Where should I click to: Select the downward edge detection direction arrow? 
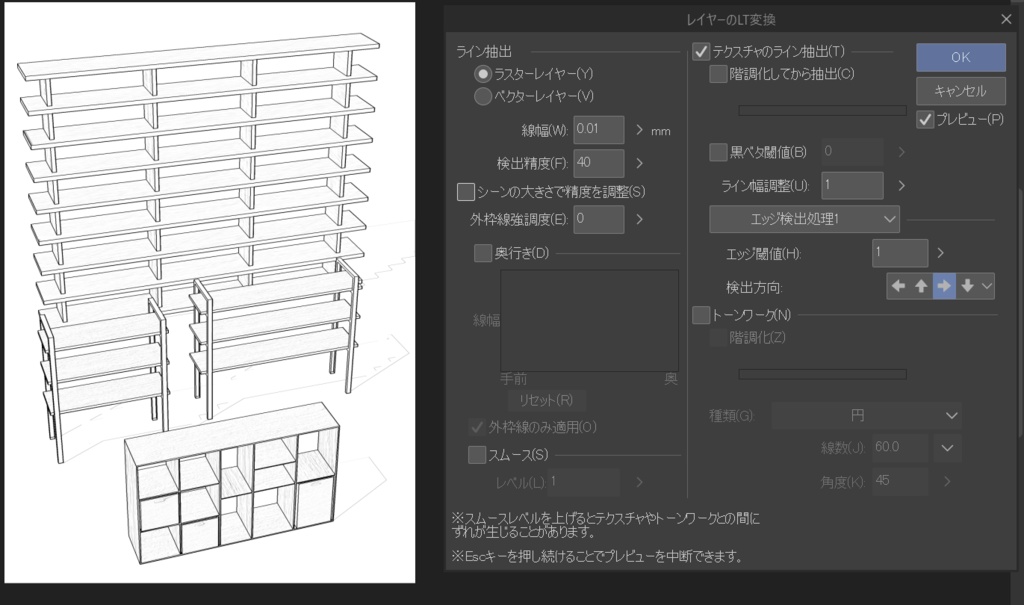point(967,286)
